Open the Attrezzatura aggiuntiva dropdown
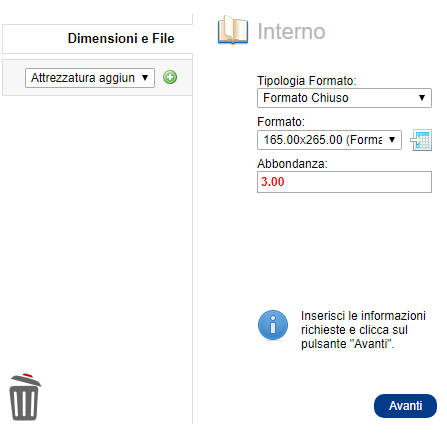The image size is (447, 434). pyautogui.click(x=90, y=78)
